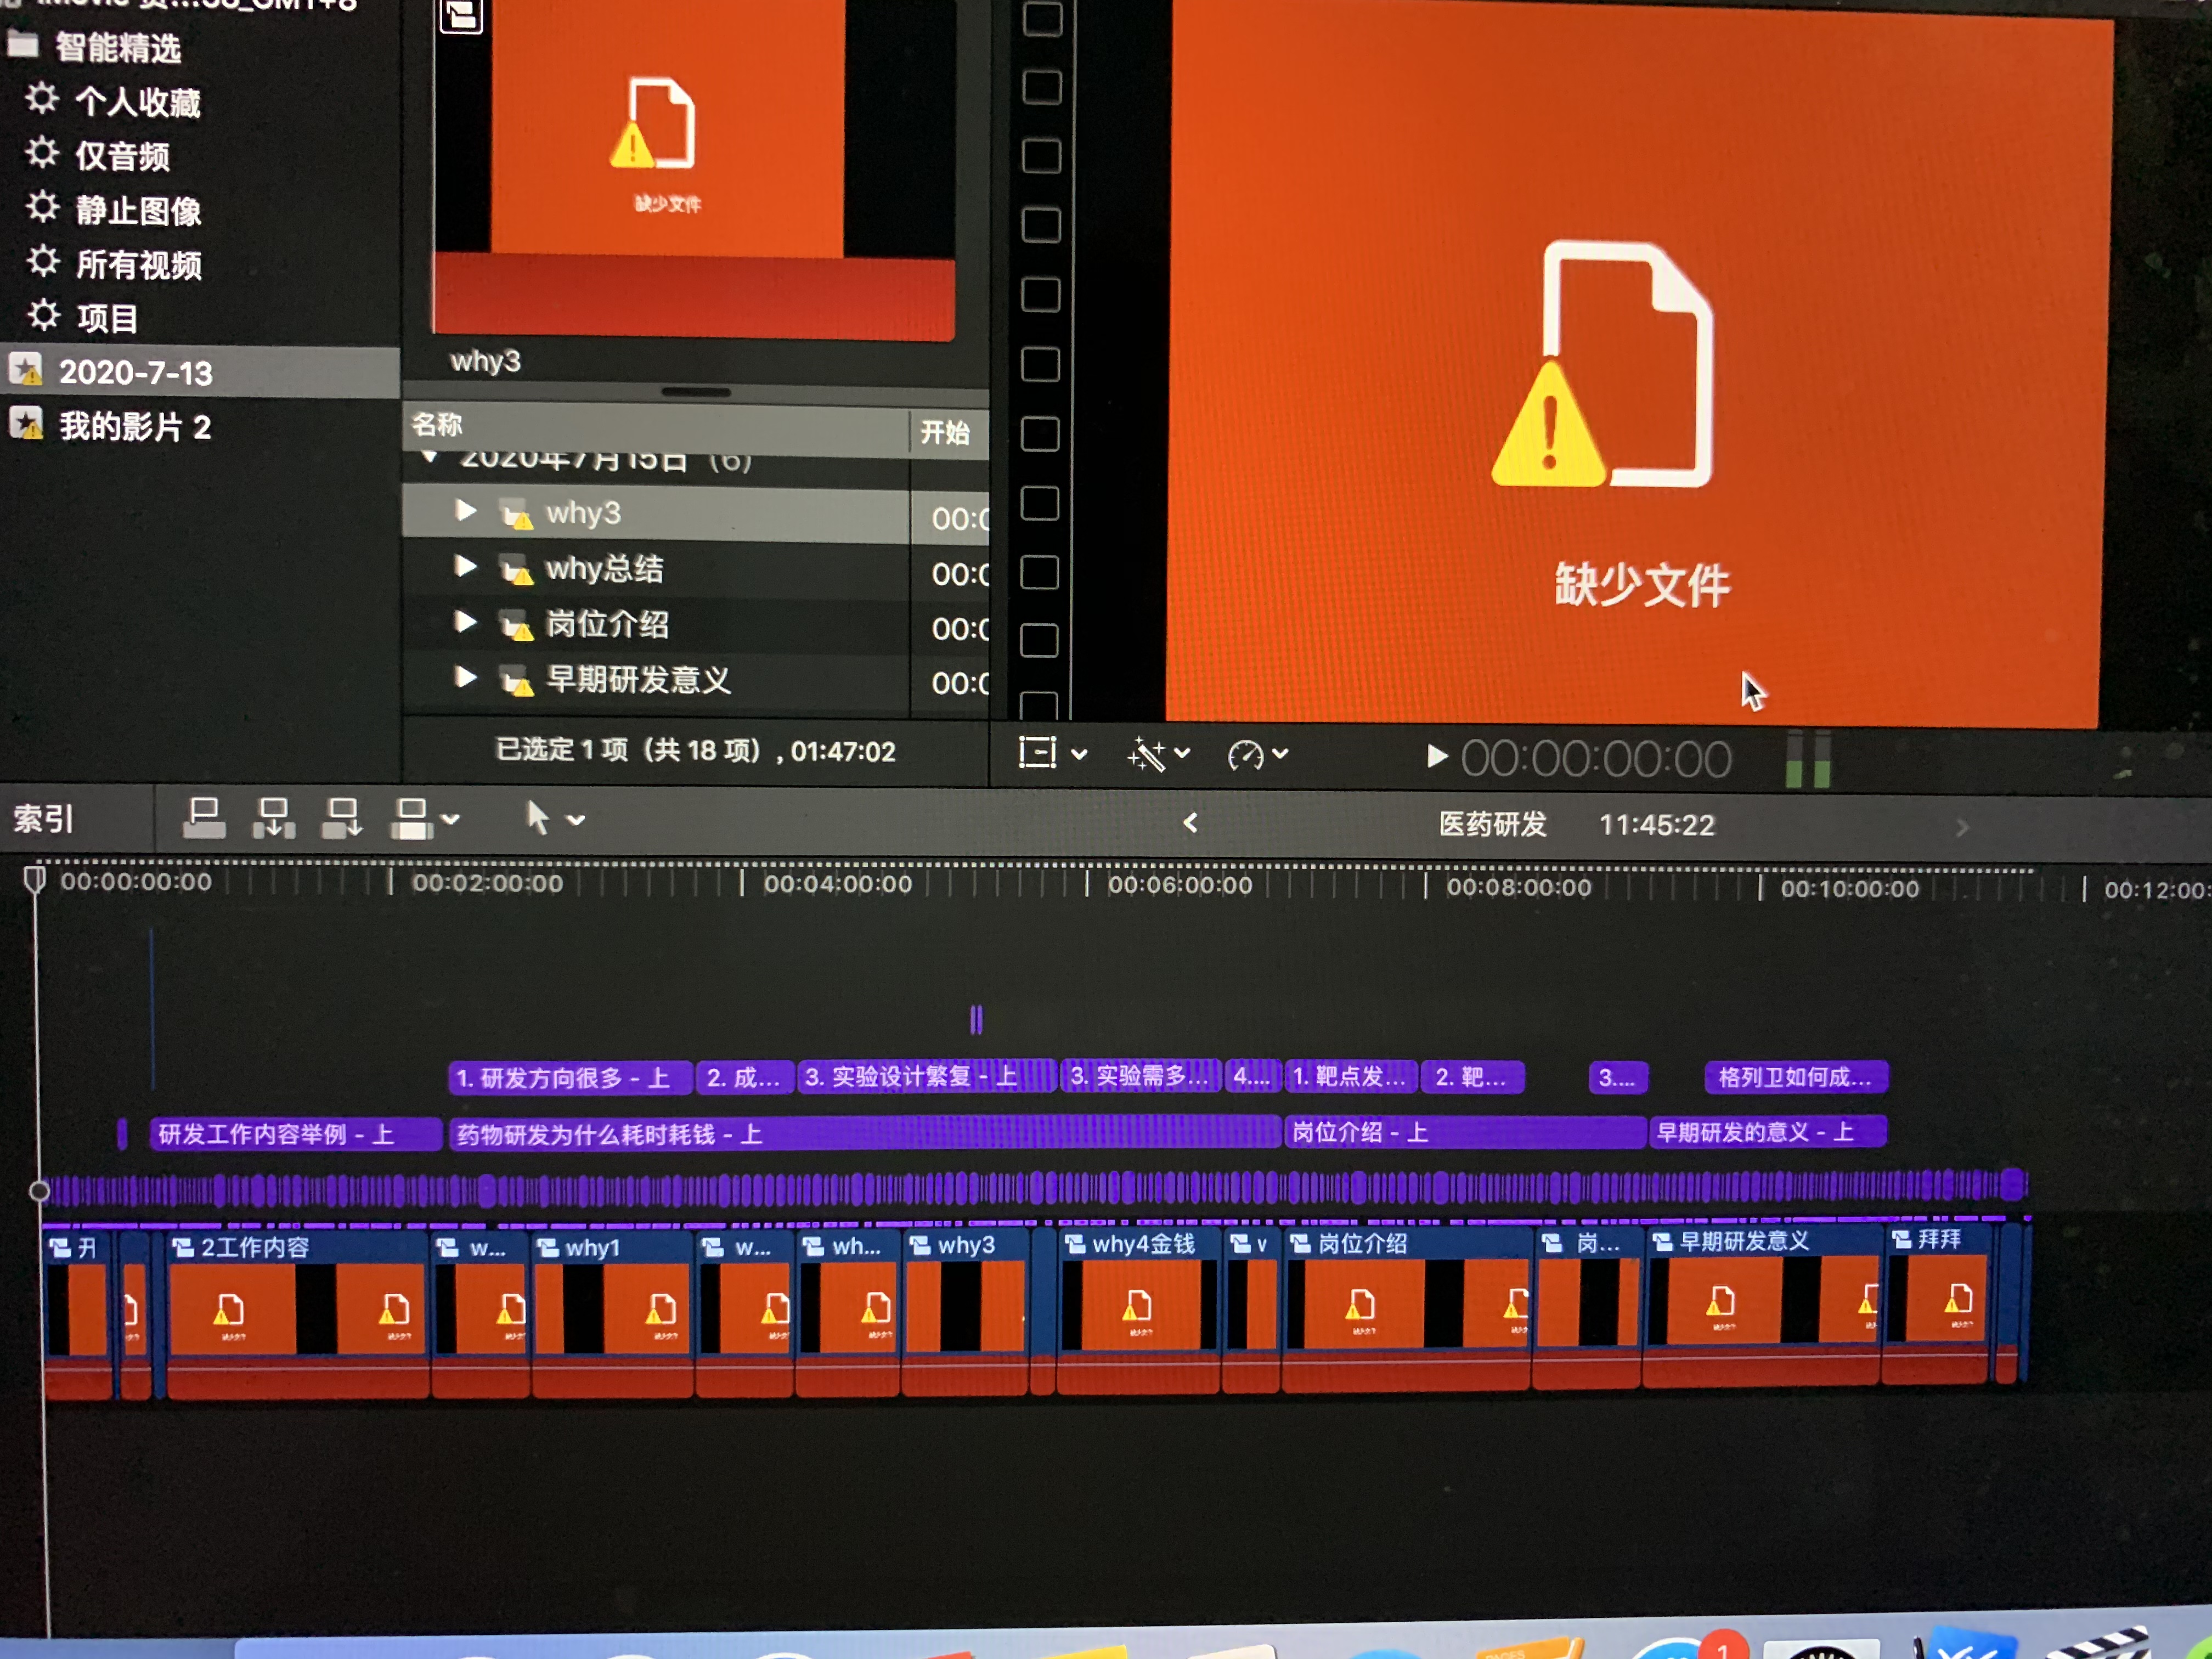Select 仅音频 smart collection
This screenshot has height=1659, width=2212.
122,156
